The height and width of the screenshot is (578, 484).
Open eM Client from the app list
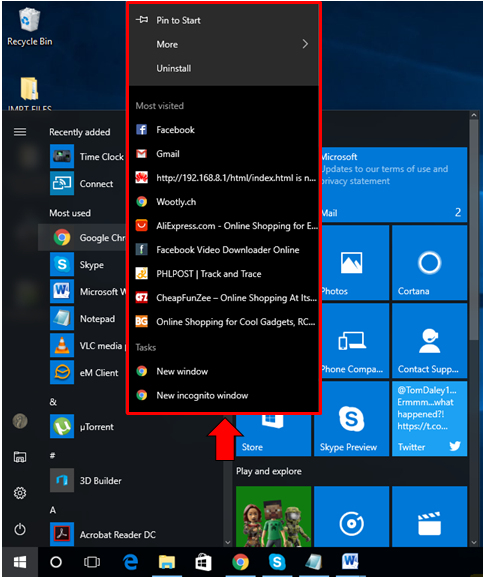coord(87,373)
